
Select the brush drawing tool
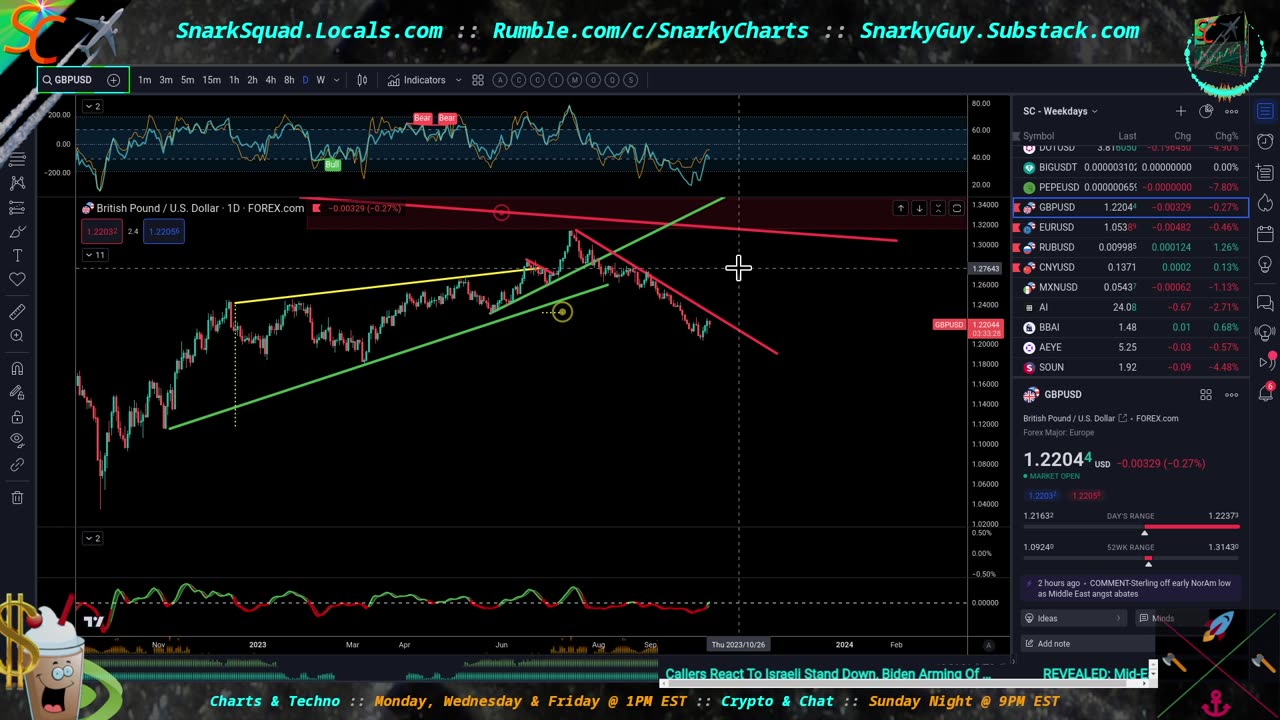point(17,232)
